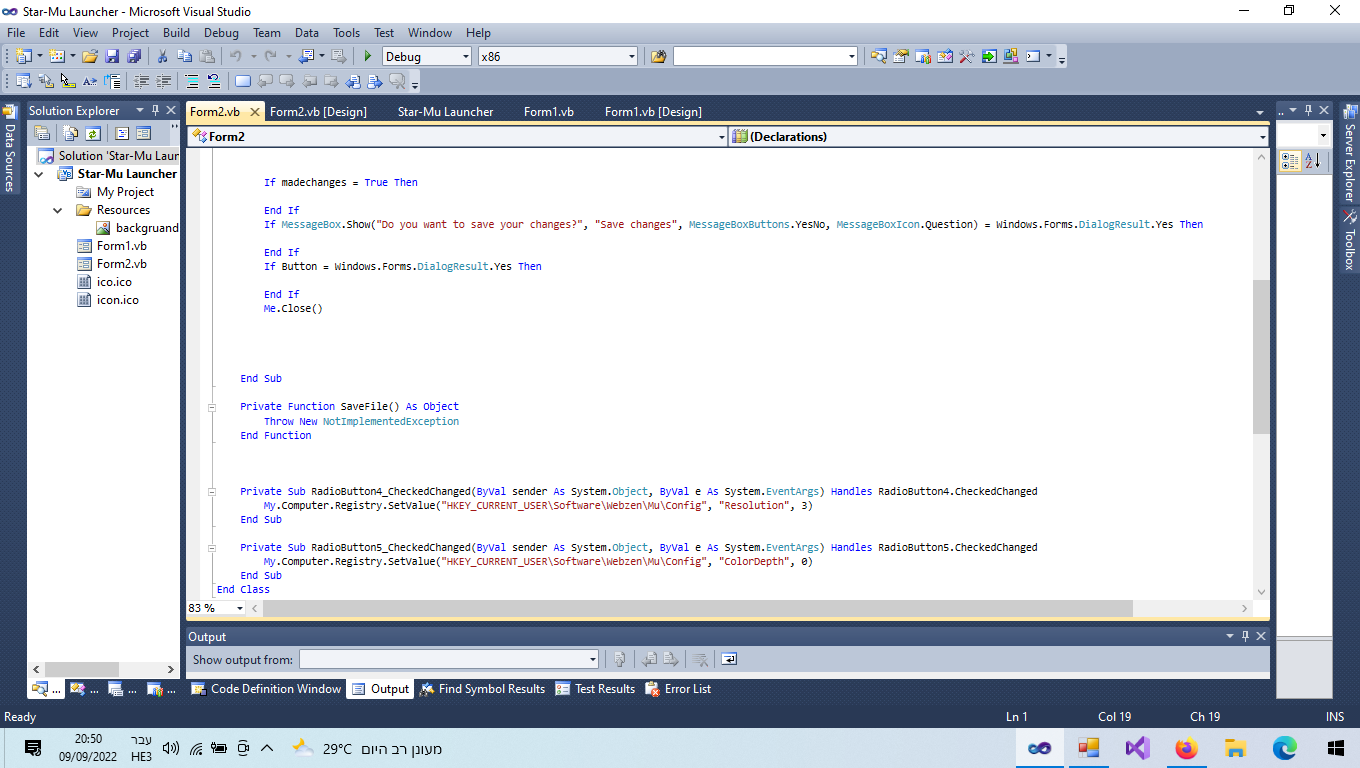1360x768 pixels.
Task: Collapse the Resources folder in Solution Explorer
Action: (x=58, y=210)
